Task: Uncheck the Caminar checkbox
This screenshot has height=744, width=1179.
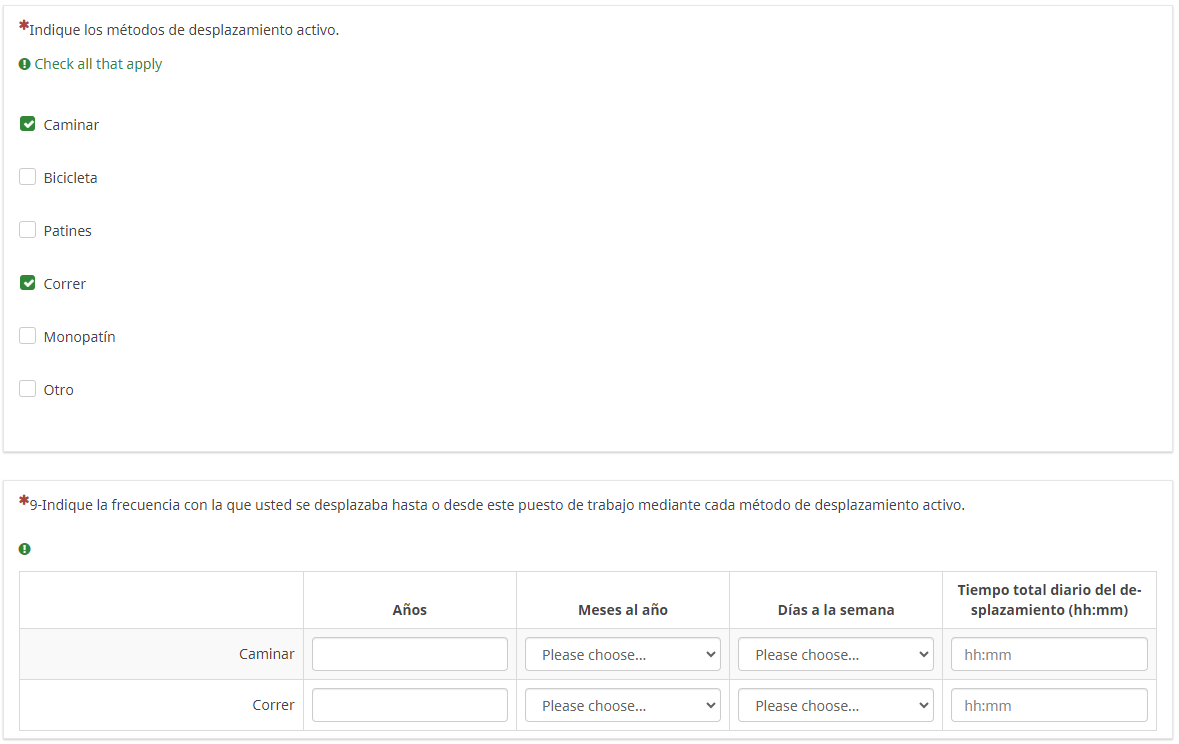Action: (x=28, y=125)
